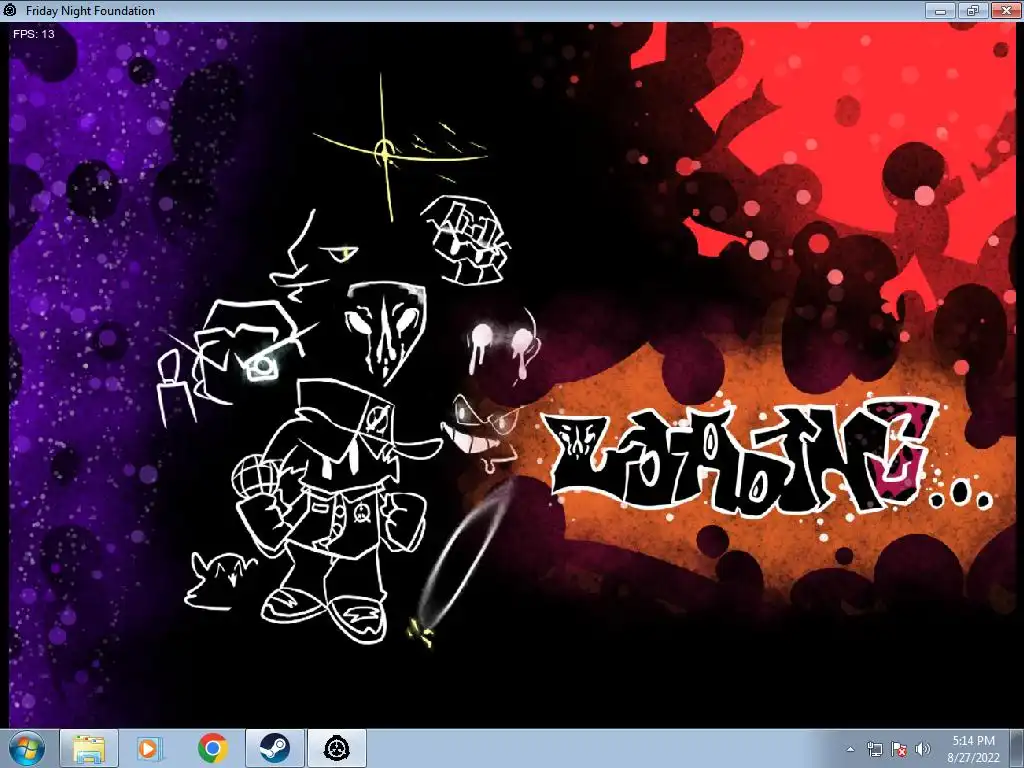Click the graffiti Loading... text
Screen dimensions: 1024x768
click(769, 456)
